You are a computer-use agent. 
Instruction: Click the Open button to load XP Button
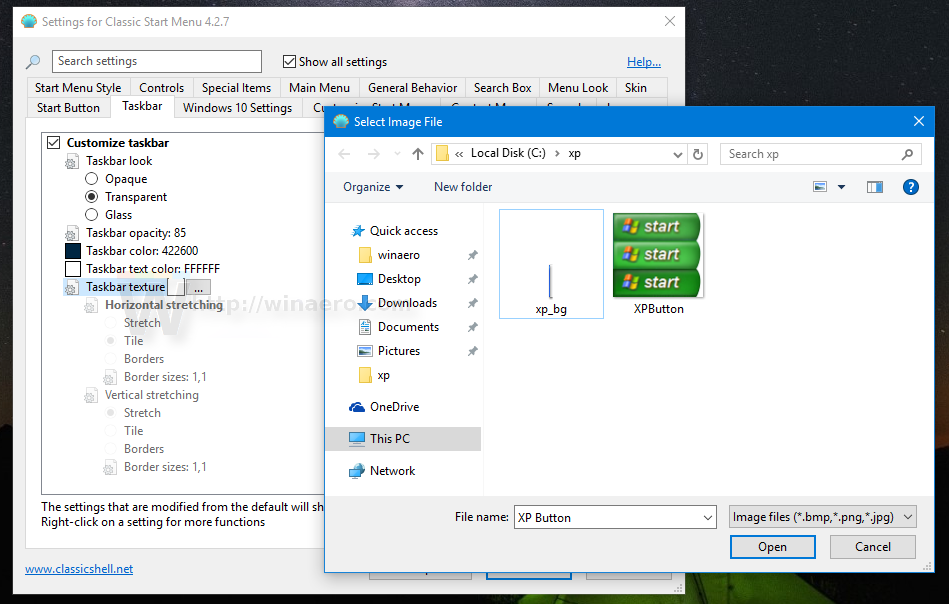click(x=772, y=546)
